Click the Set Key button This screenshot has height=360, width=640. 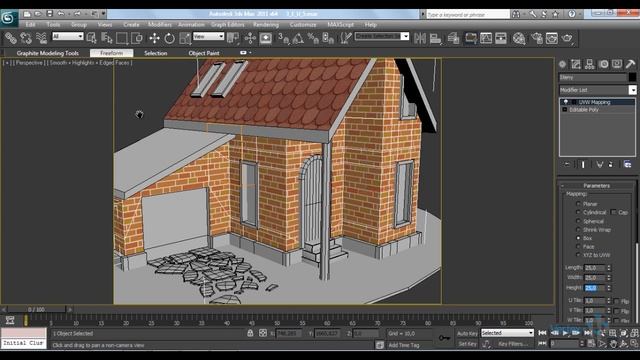tap(467, 344)
